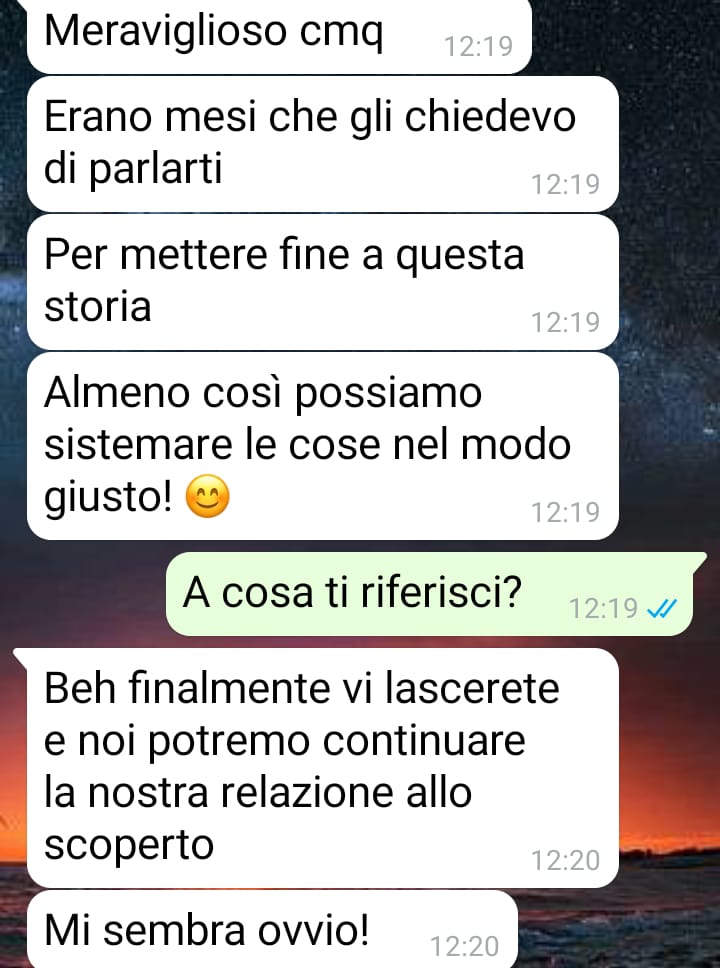Click the timestamp beside the word 'storia'
Viewport: 720px width, 968px height.
(566, 322)
